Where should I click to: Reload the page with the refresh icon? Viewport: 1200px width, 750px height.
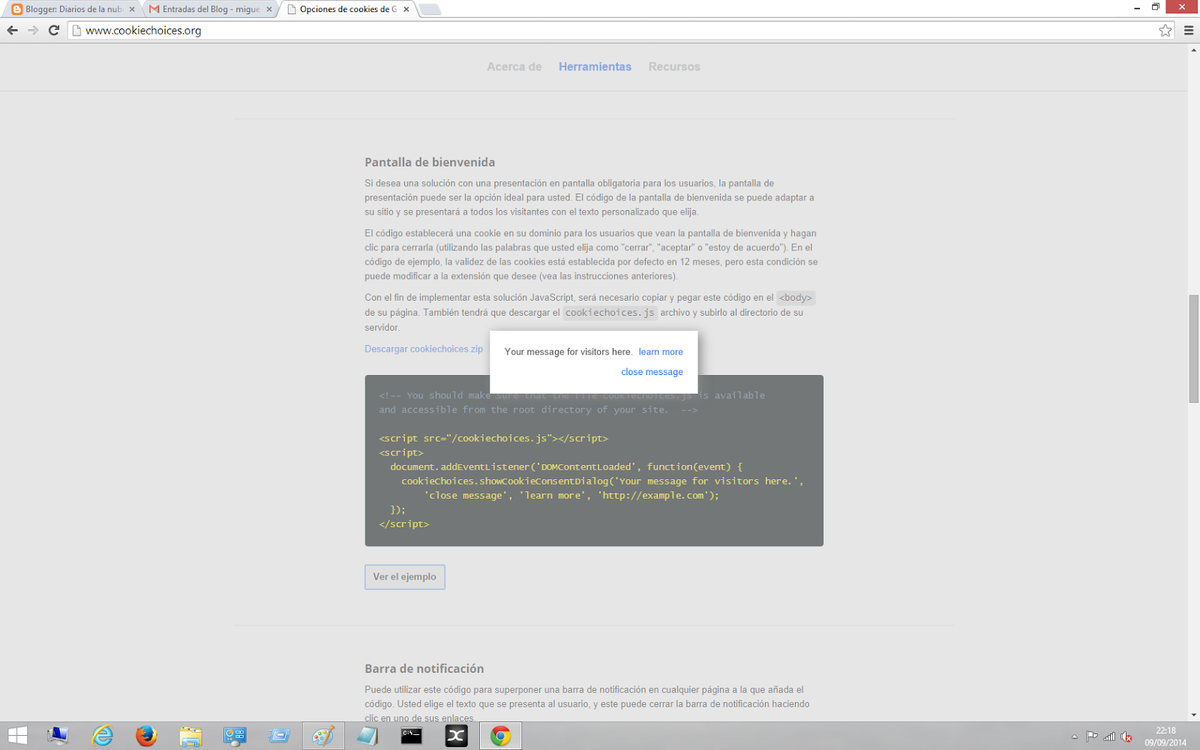pos(54,31)
